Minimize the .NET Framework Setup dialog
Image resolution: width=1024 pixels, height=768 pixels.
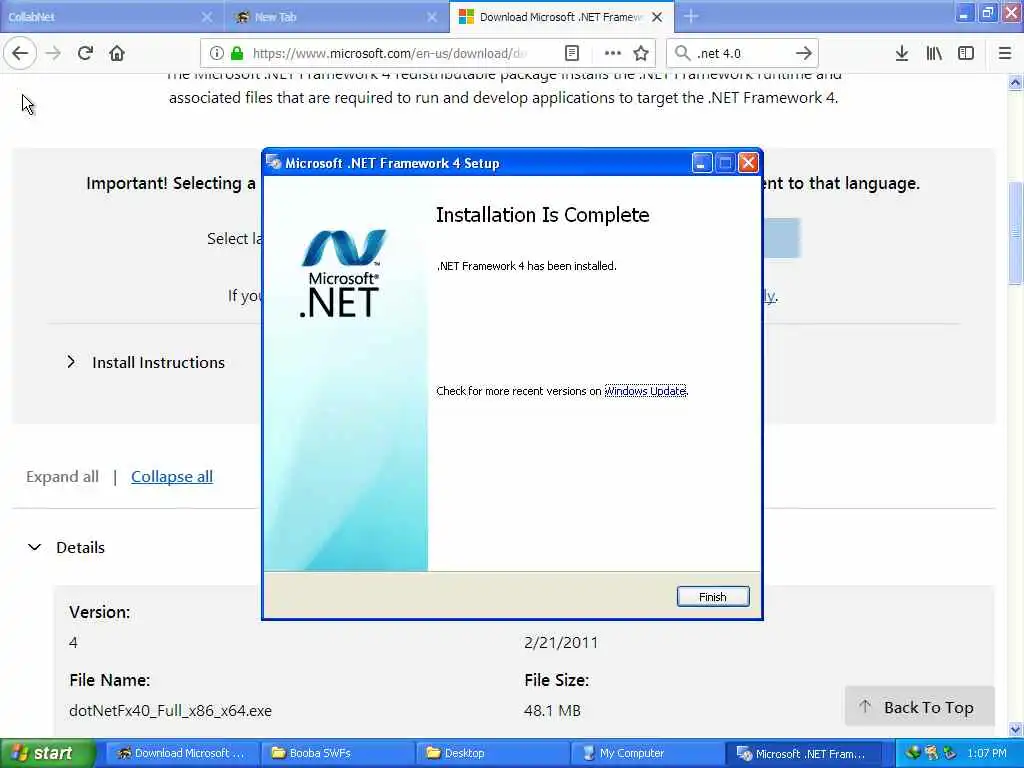click(701, 163)
